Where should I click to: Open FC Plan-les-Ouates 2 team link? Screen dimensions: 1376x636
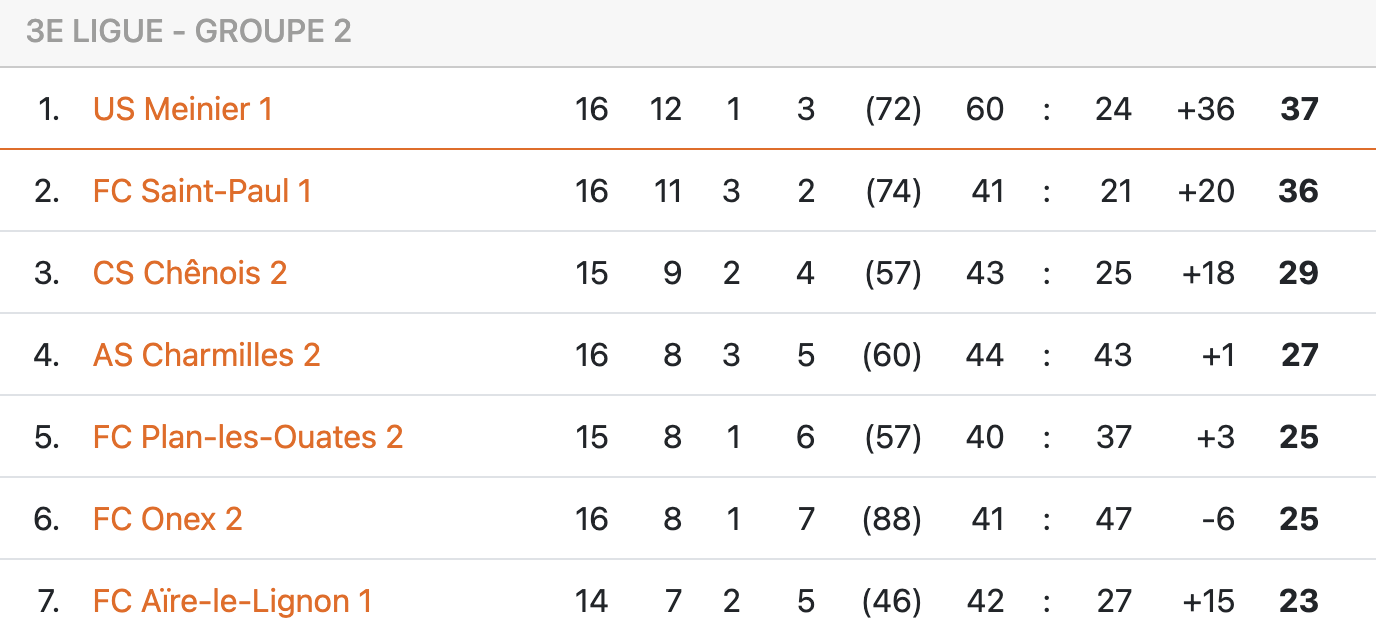pos(247,437)
